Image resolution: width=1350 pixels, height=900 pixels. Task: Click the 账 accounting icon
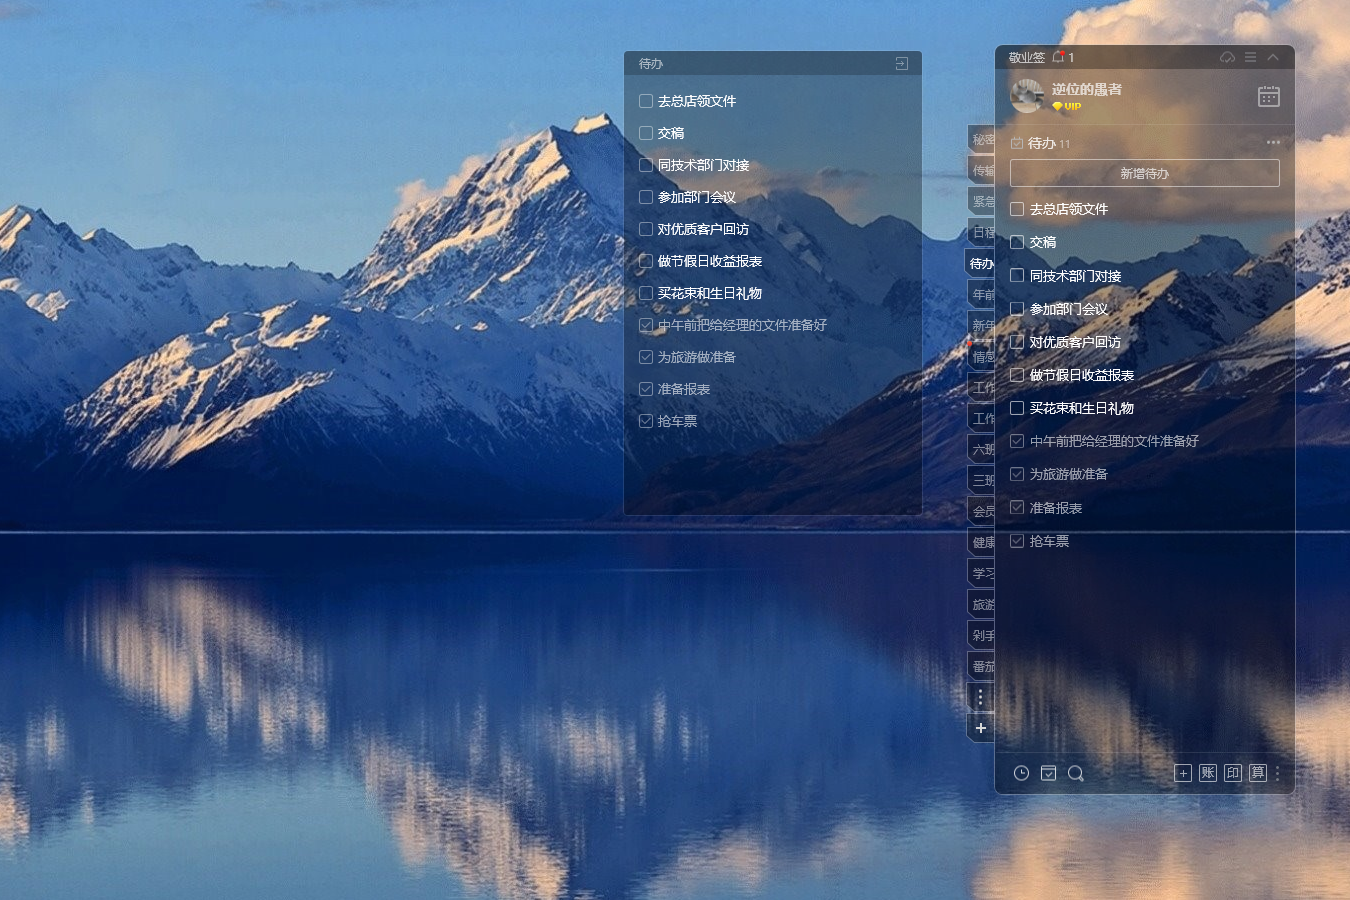(1208, 773)
